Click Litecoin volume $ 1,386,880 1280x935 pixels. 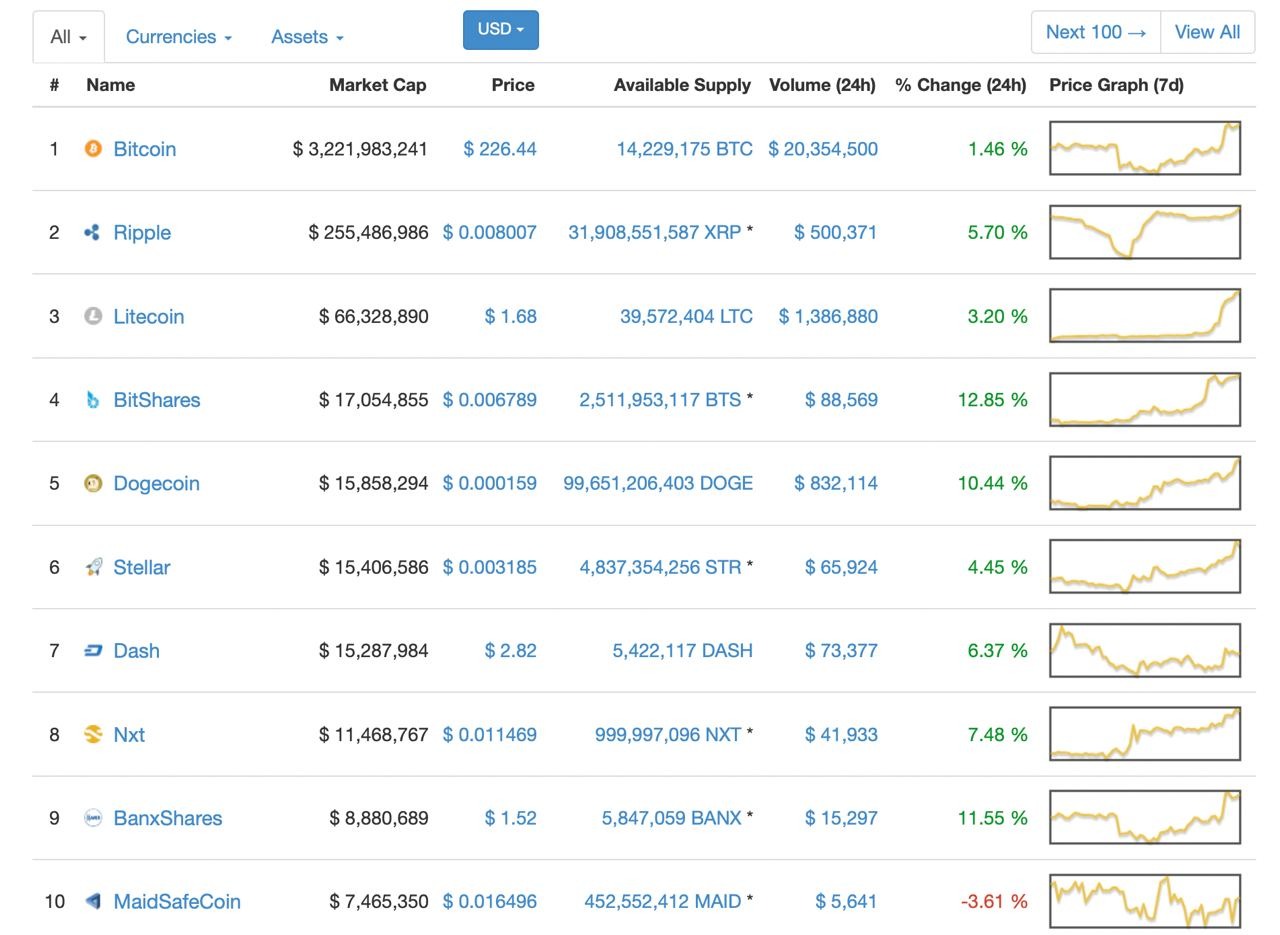pyautogui.click(x=829, y=317)
